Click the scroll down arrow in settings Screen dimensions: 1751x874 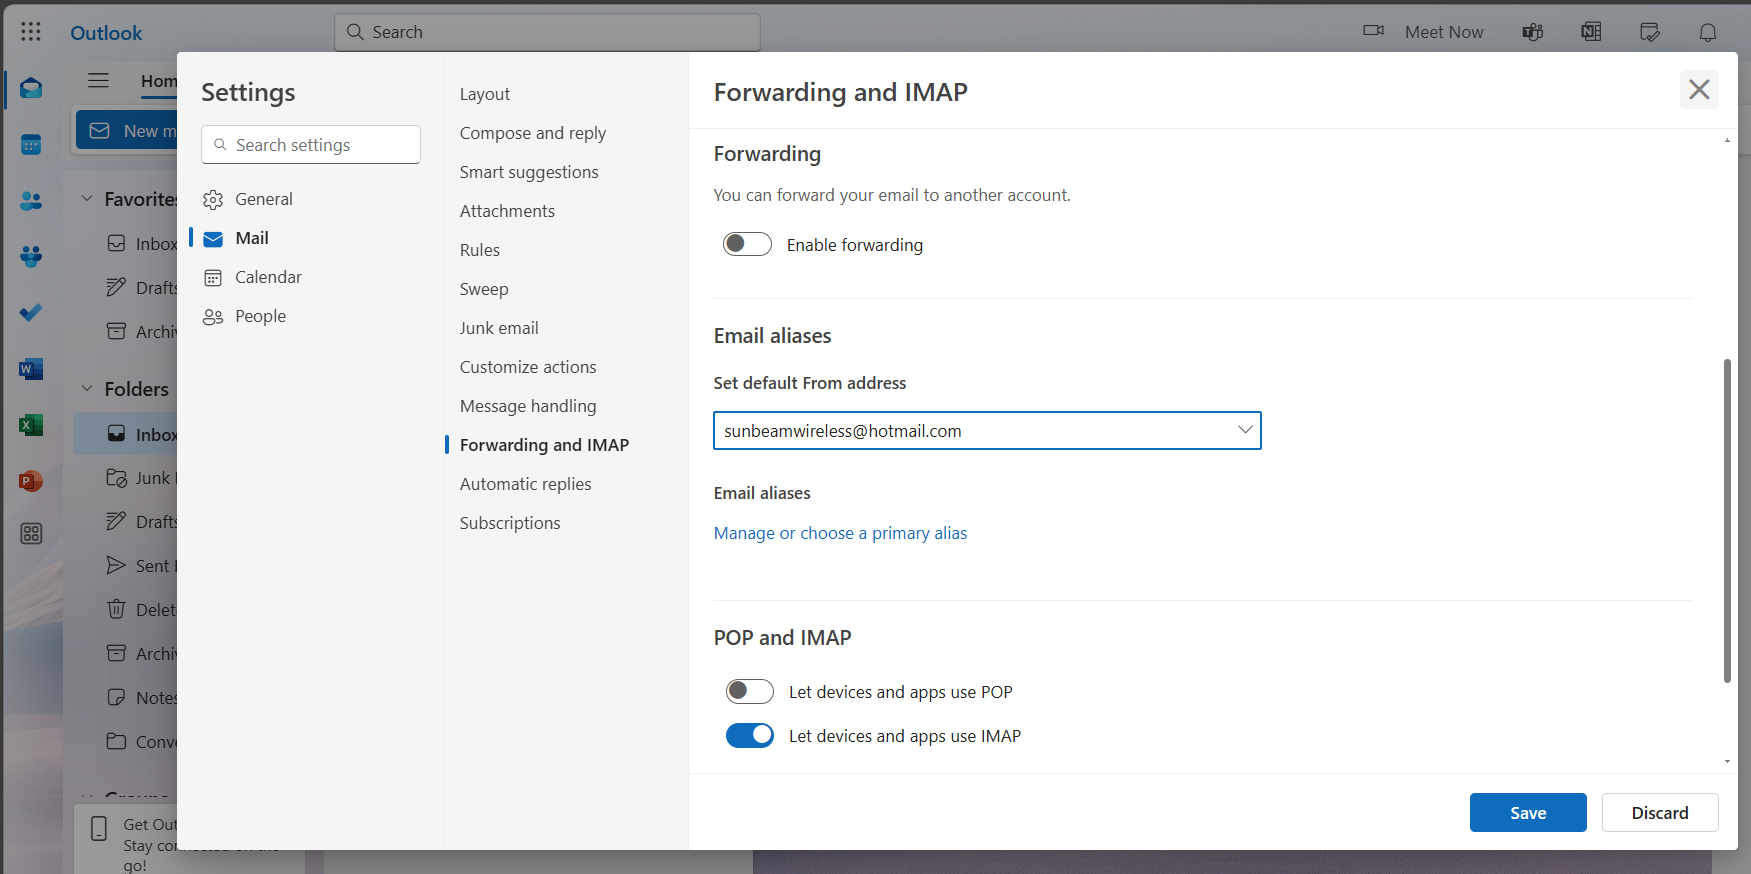pos(1727,762)
